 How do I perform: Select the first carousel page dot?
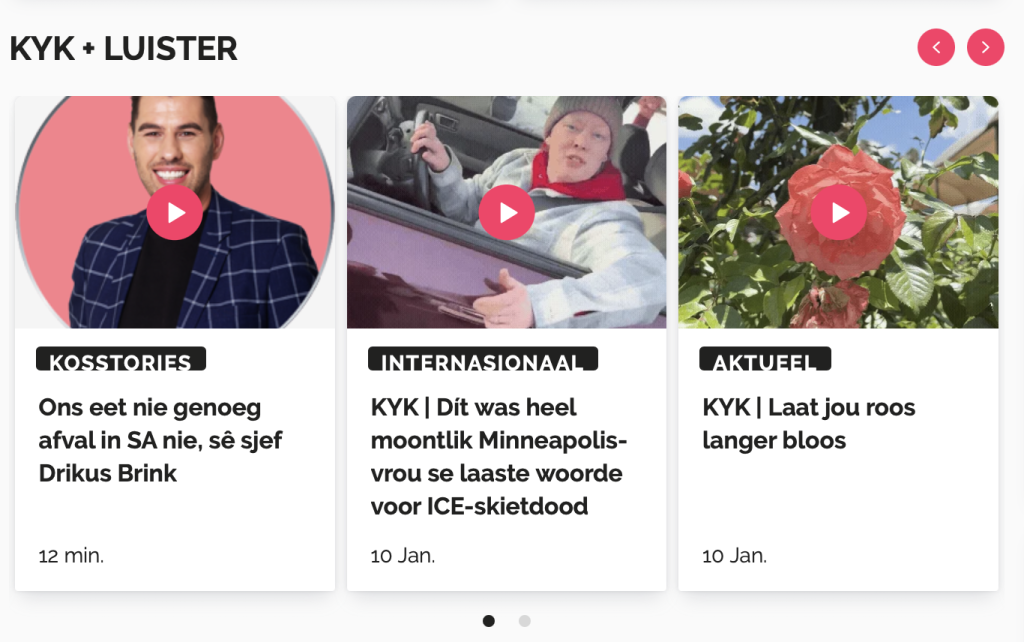(488, 621)
